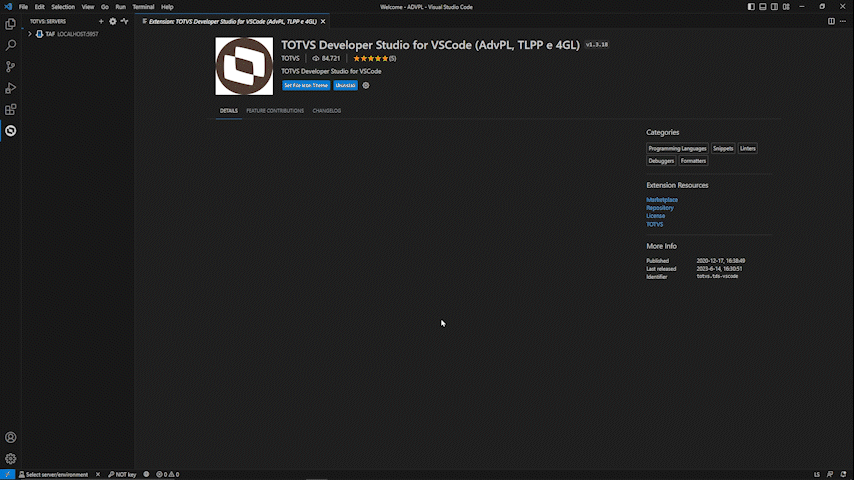854x480 pixels.
Task: Add a new server with the plus icon
Action: coord(101,21)
